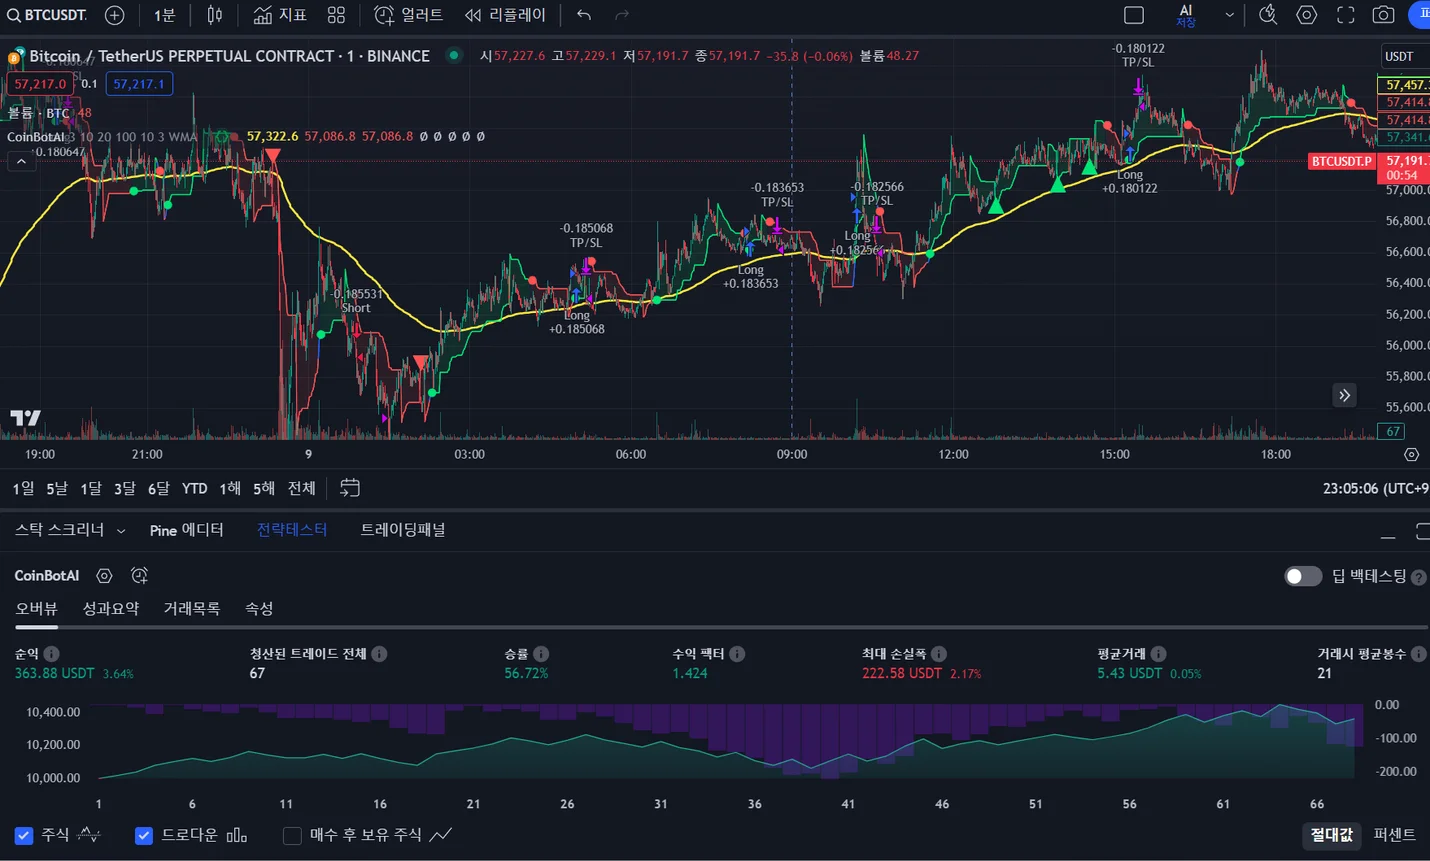The image size is (1430, 861).
Task: Open the go-to-date calendar icon
Action: click(350, 488)
